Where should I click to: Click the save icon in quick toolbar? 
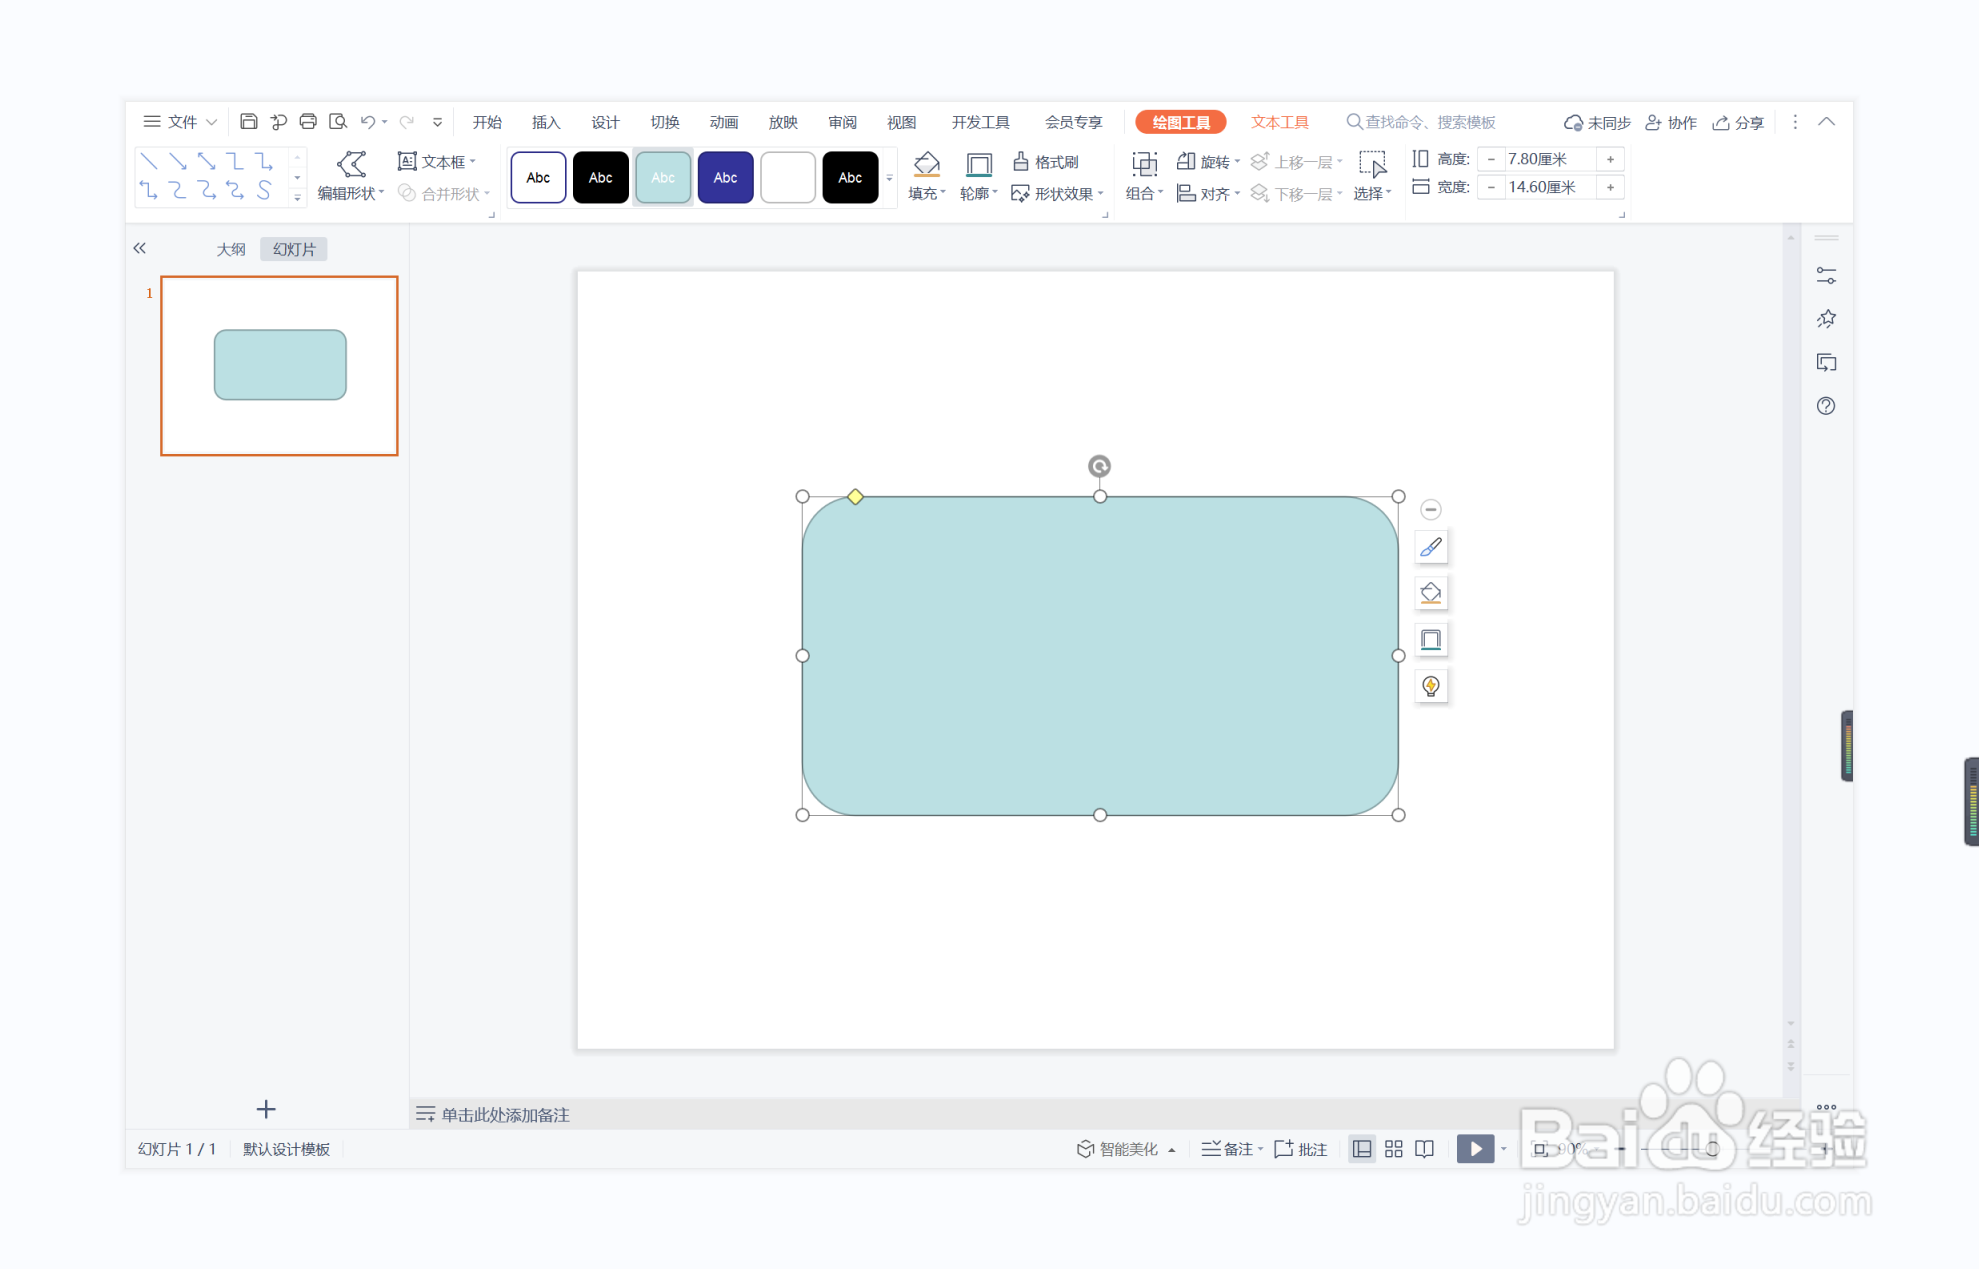click(x=249, y=122)
